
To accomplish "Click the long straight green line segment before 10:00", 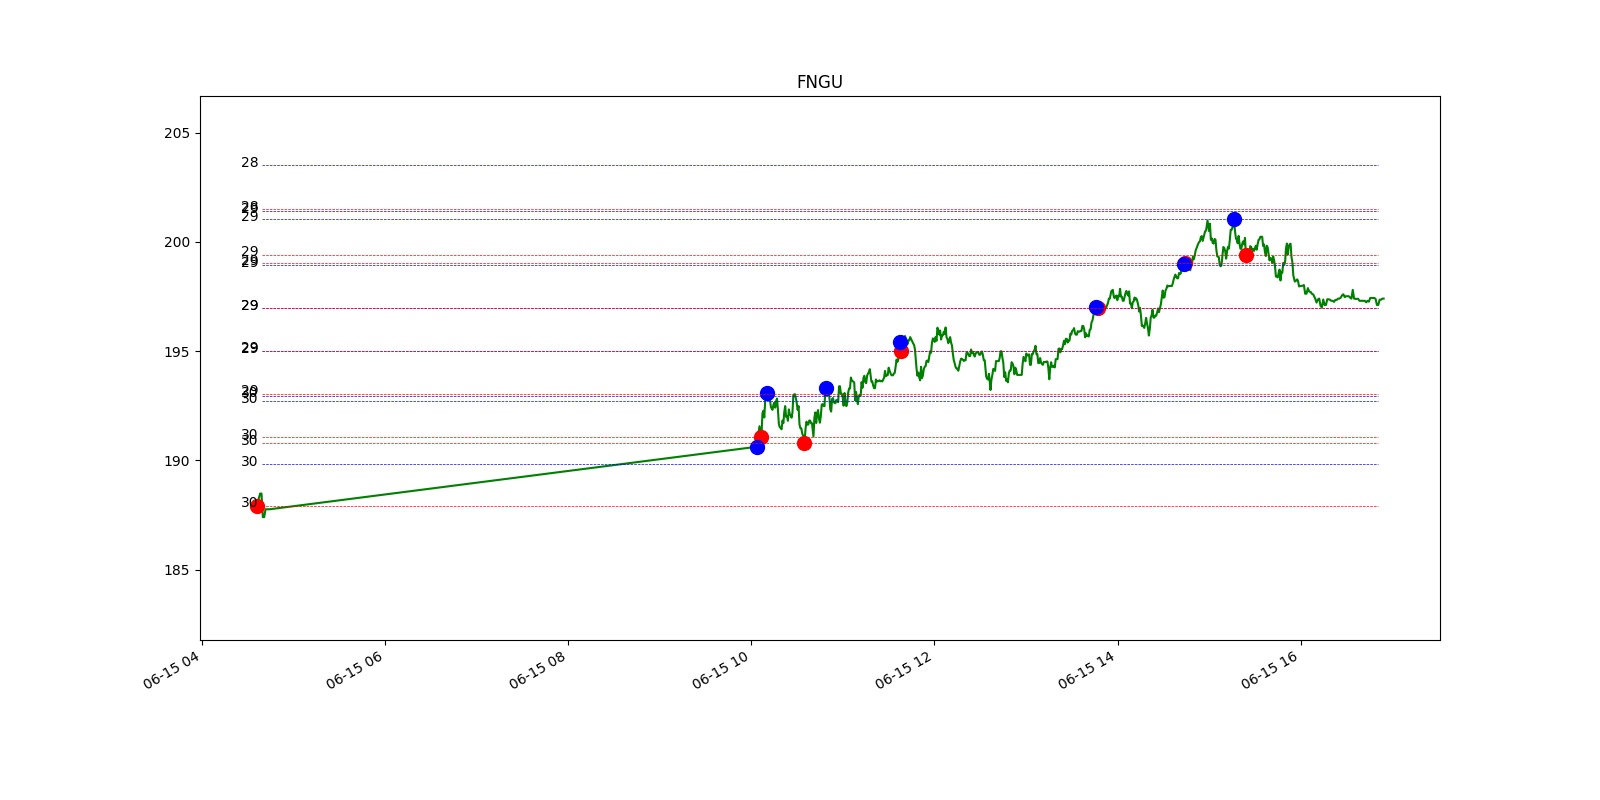I will coord(510,478).
